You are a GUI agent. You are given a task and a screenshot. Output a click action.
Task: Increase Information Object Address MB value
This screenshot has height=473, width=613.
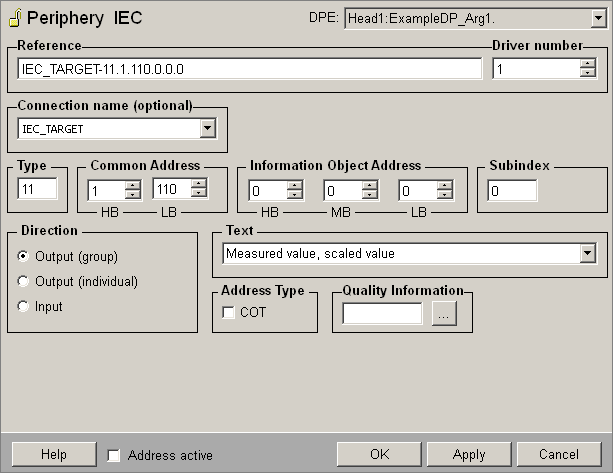tap(369, 185)
